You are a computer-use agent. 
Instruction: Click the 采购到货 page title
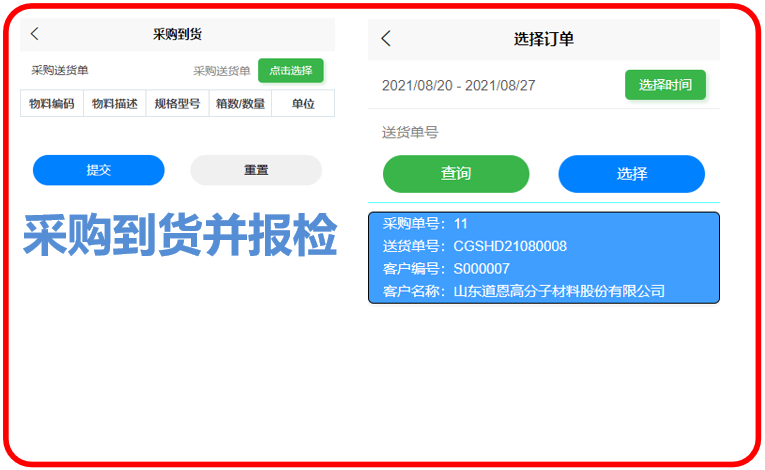pos(178,34)
